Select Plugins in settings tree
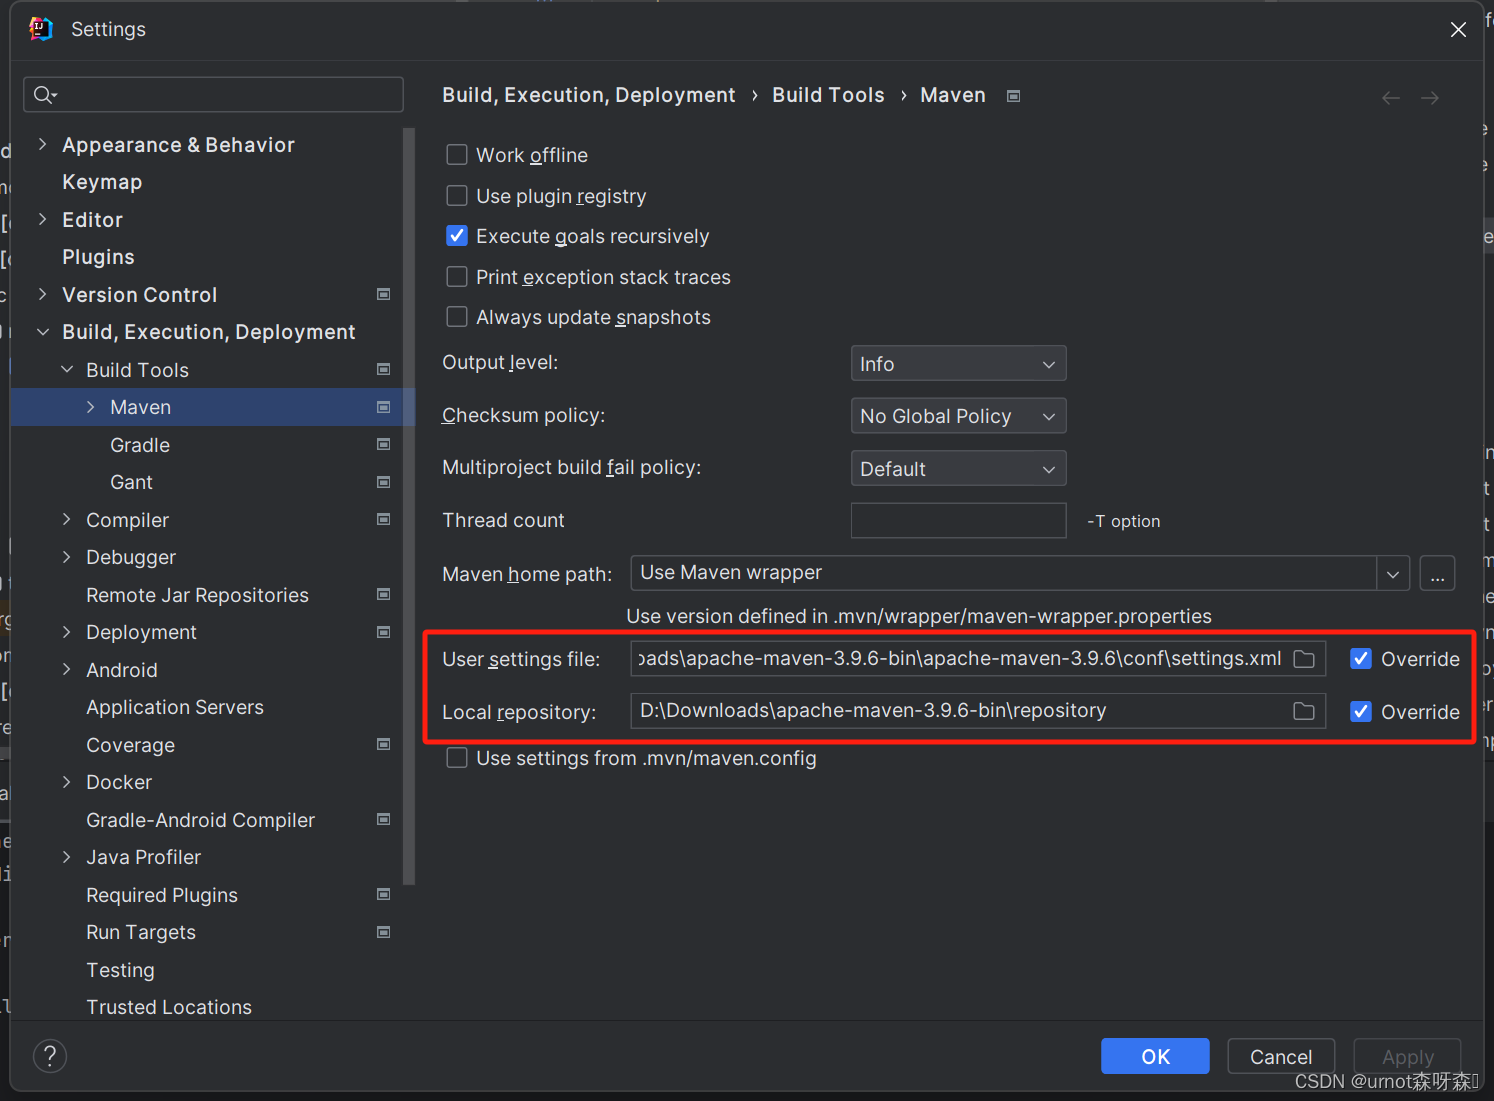The width and height of the screenshot is (1494, 1101). 98,257
